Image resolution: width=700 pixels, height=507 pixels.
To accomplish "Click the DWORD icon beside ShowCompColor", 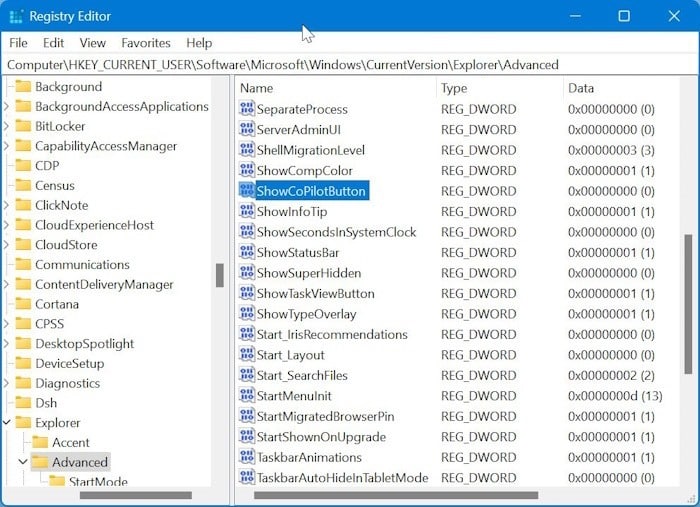I will (x=247, y=170).
